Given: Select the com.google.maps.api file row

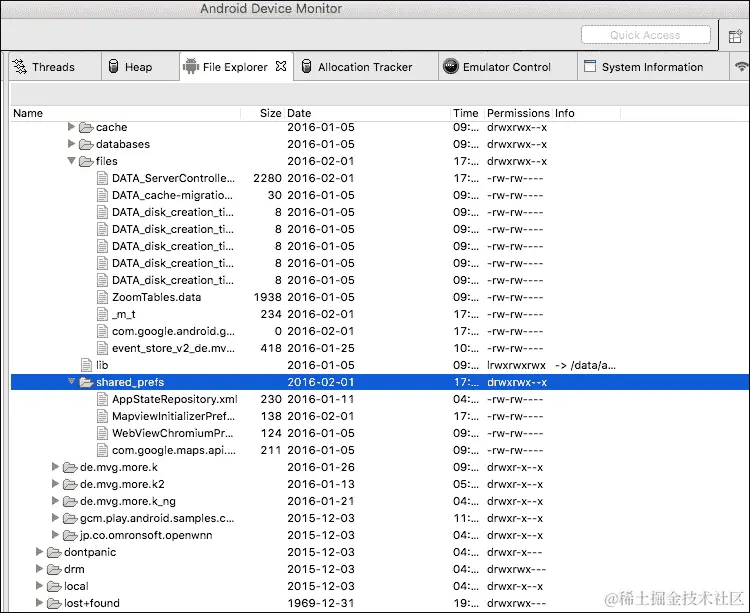Looking at the screenshot, I should click(380, 450).
